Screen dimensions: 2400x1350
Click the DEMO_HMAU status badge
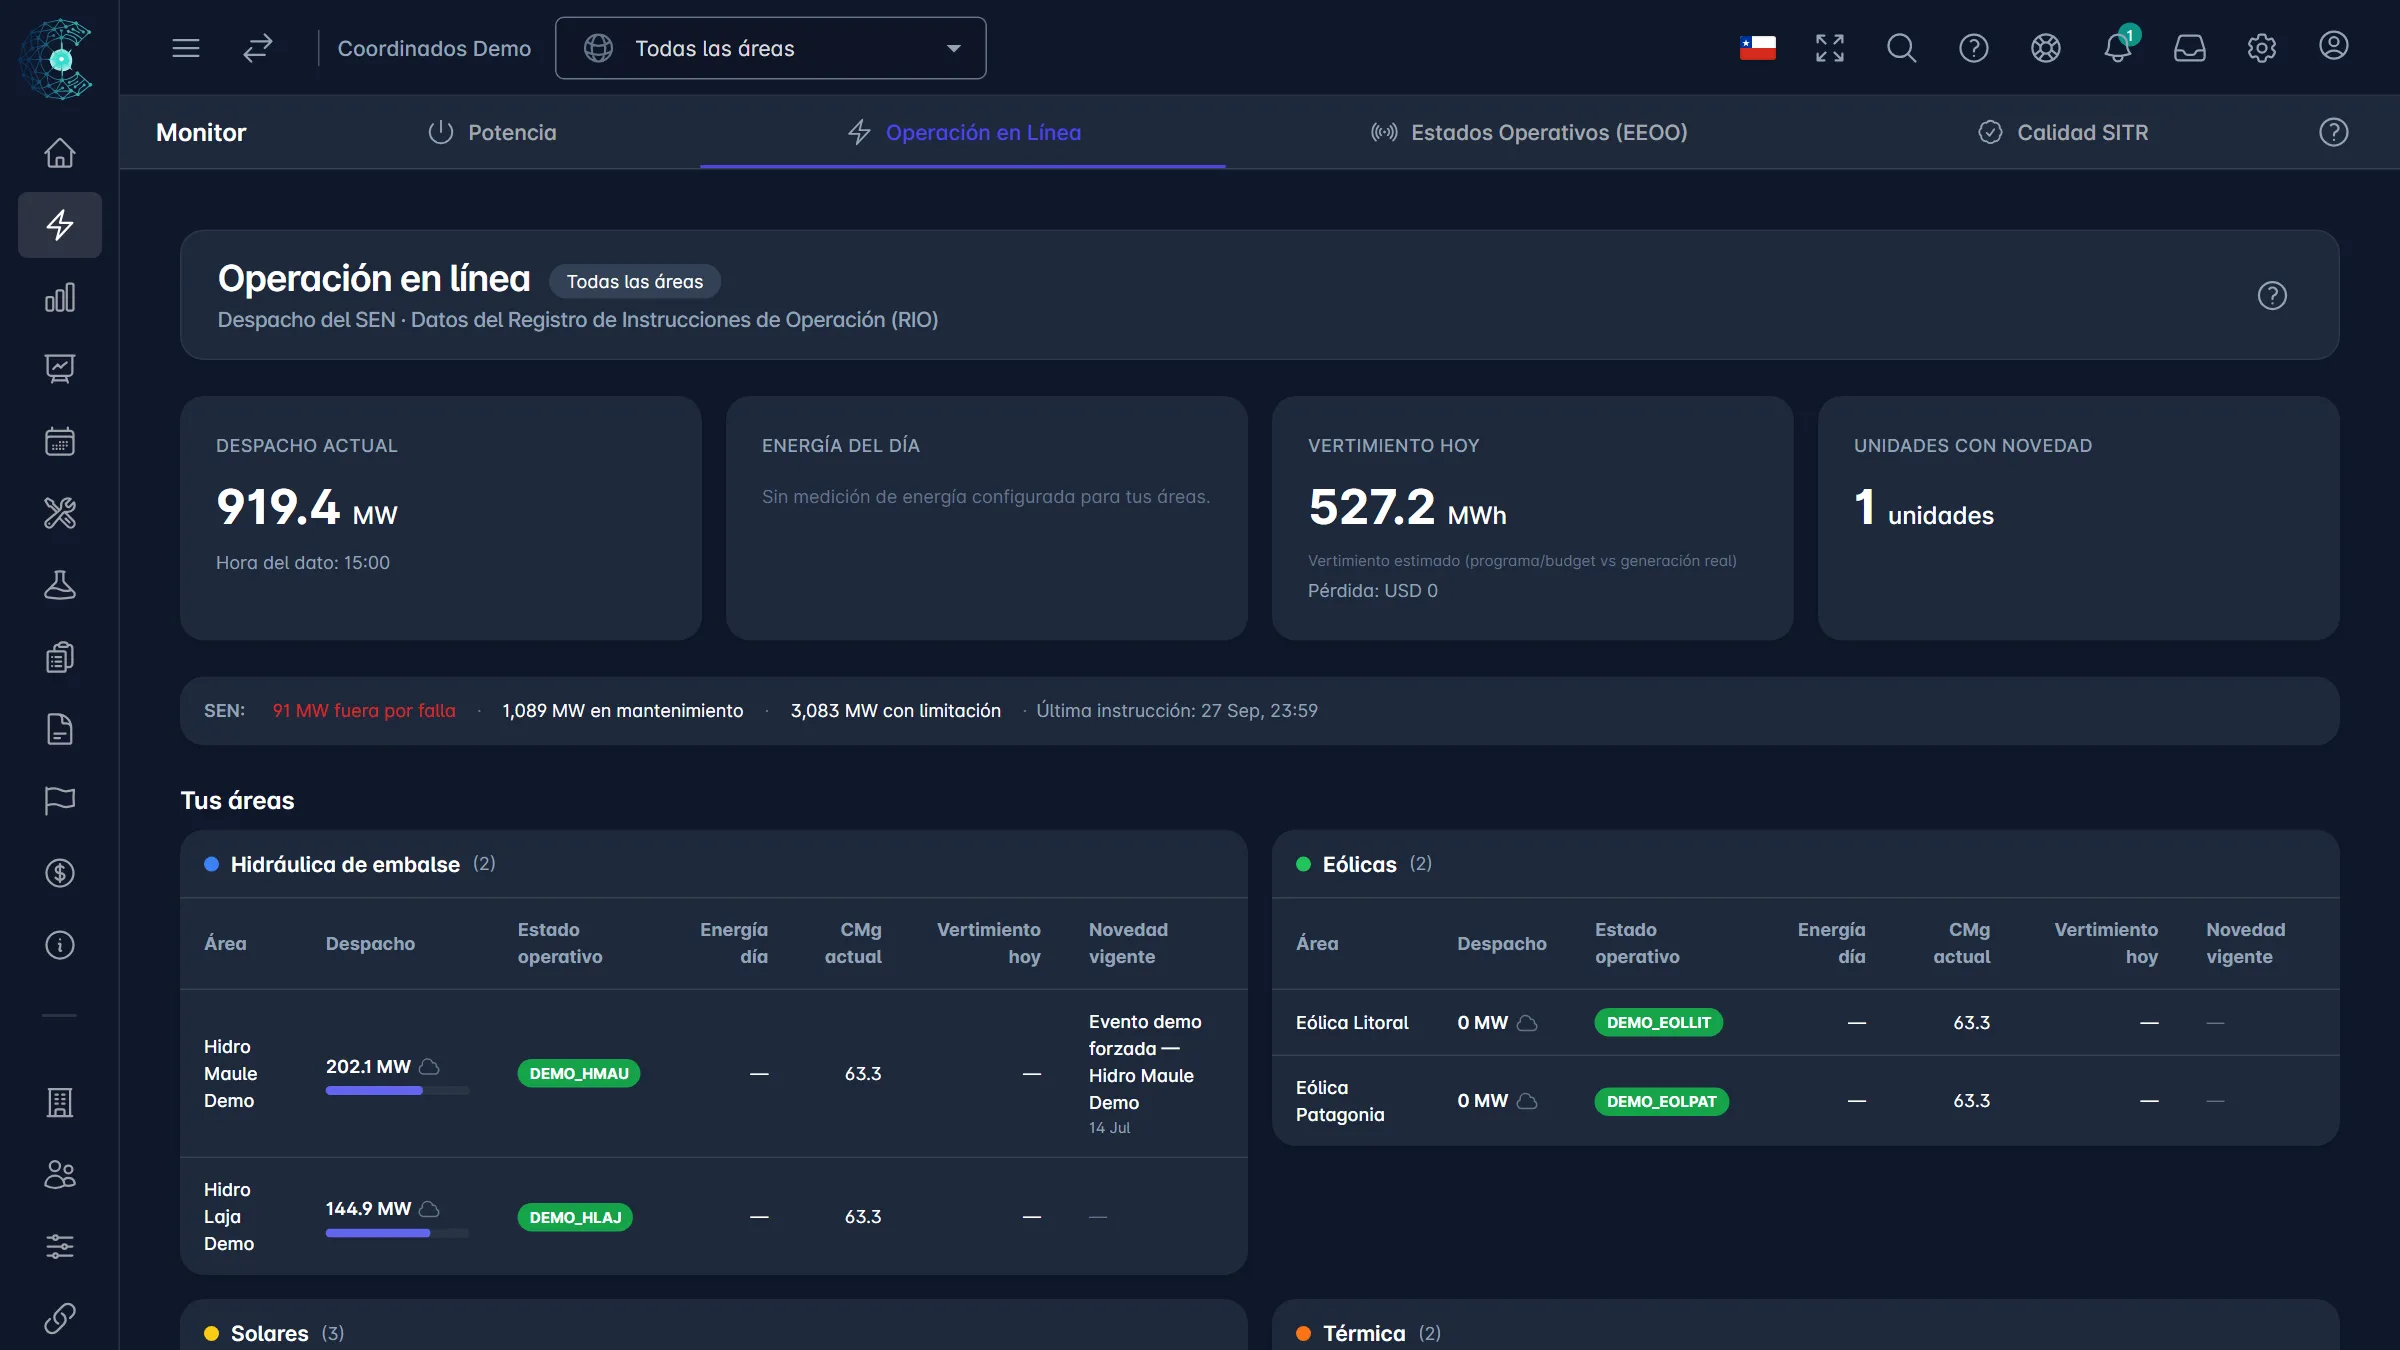coord(579,1074)
